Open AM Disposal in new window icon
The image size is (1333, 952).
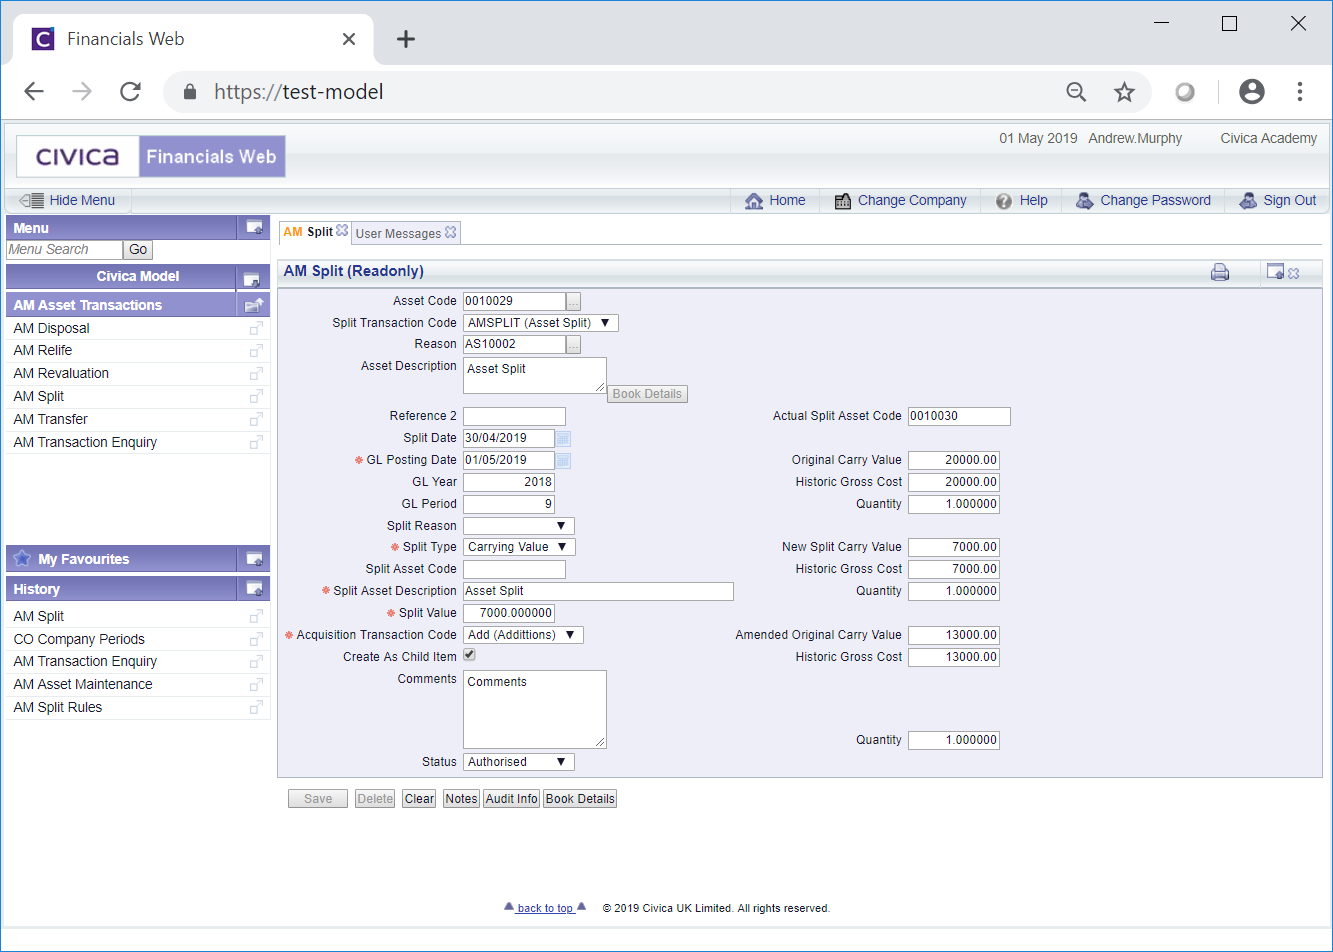click(x=256, y=328)
